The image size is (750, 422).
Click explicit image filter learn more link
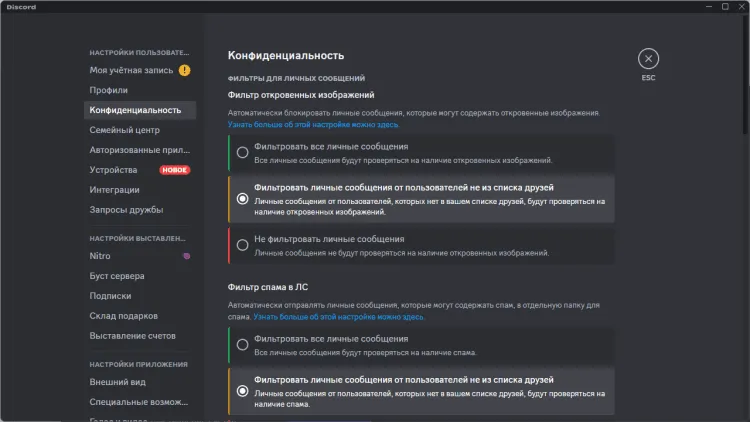313,124
